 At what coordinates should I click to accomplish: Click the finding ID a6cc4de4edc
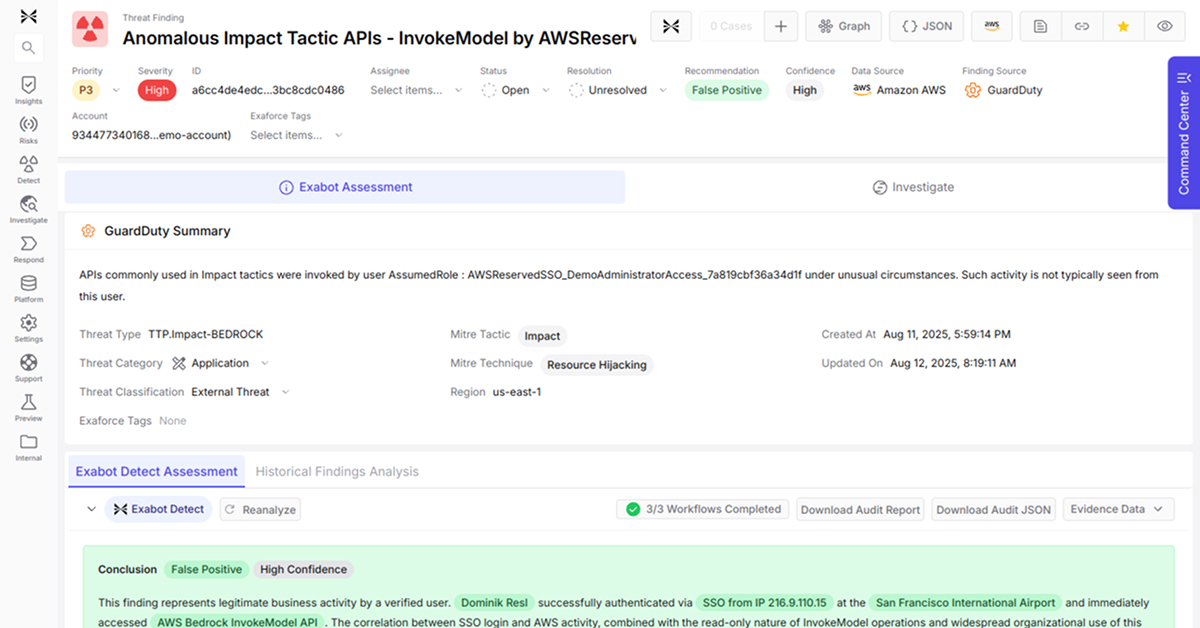(268, 90)
